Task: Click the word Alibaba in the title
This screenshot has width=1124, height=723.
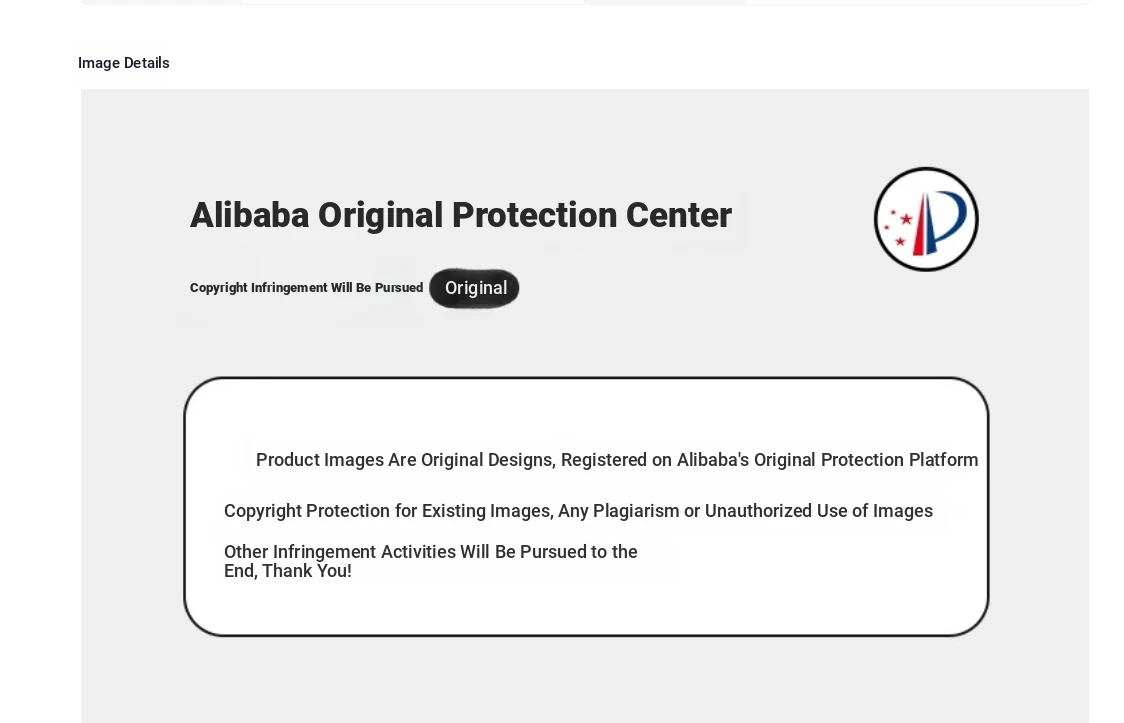Action: (x=249, y=215)
